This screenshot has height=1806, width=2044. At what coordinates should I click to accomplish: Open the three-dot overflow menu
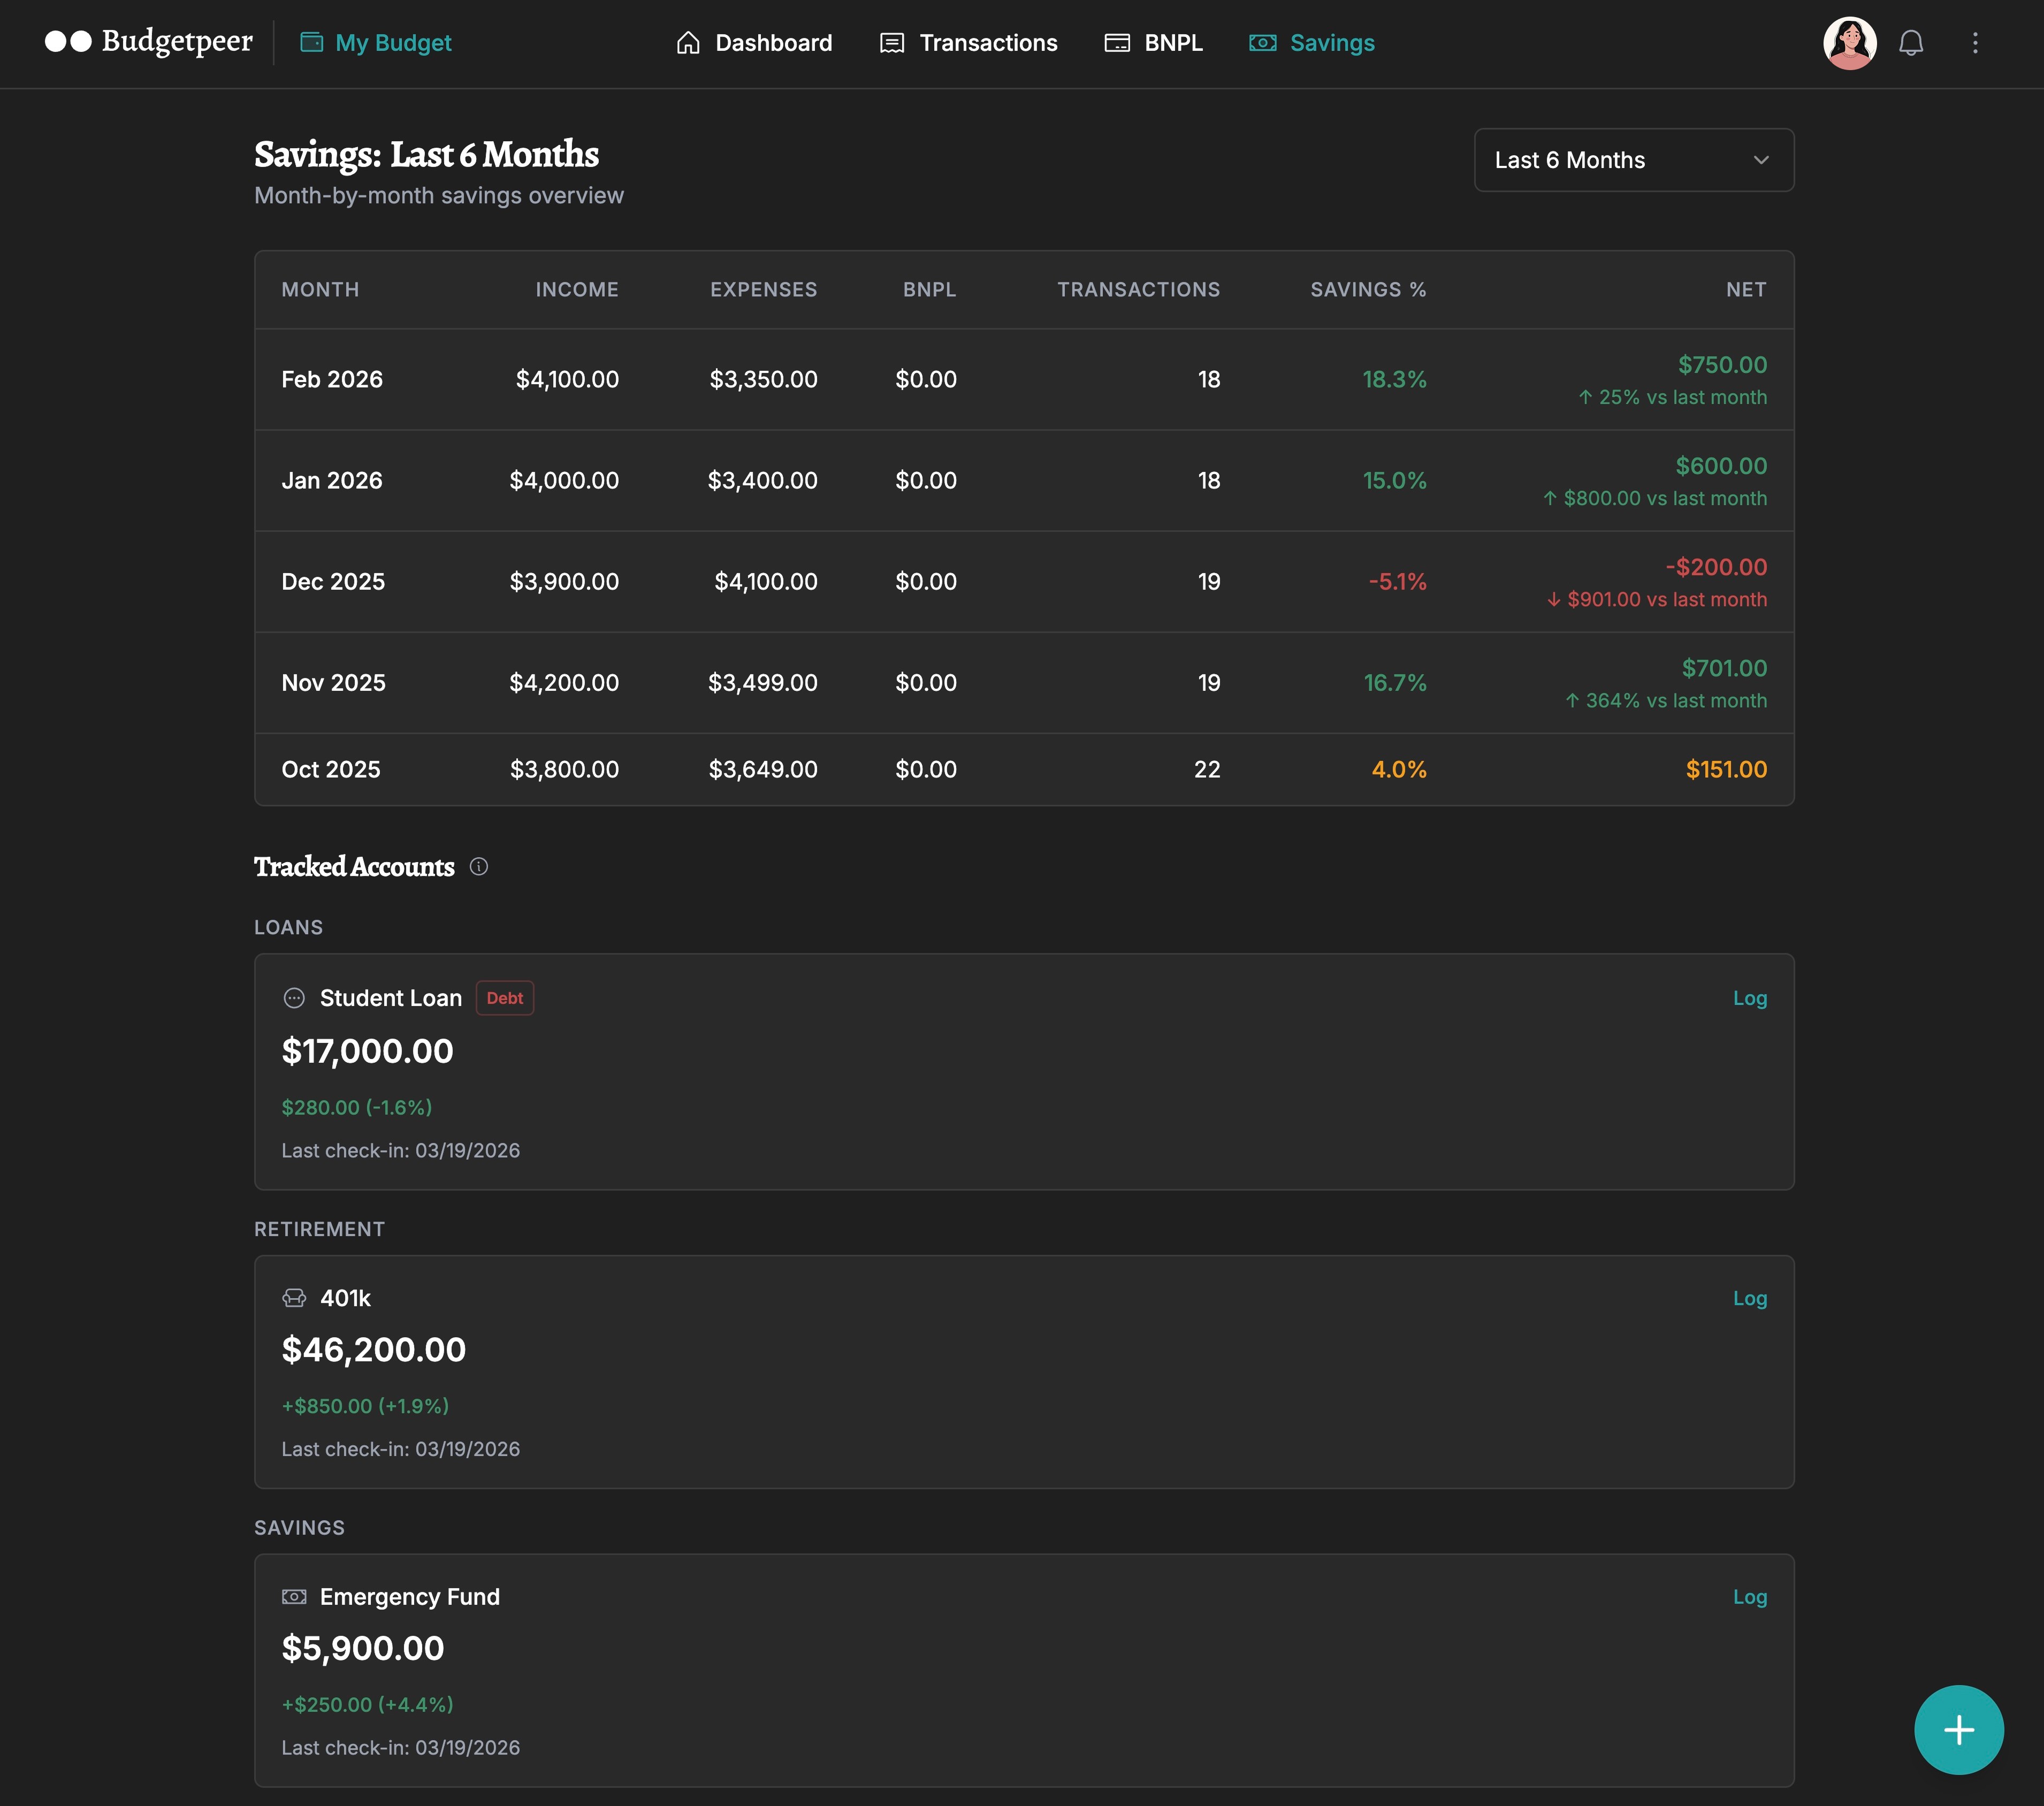pyautogui.click(x=1975, y=42)
